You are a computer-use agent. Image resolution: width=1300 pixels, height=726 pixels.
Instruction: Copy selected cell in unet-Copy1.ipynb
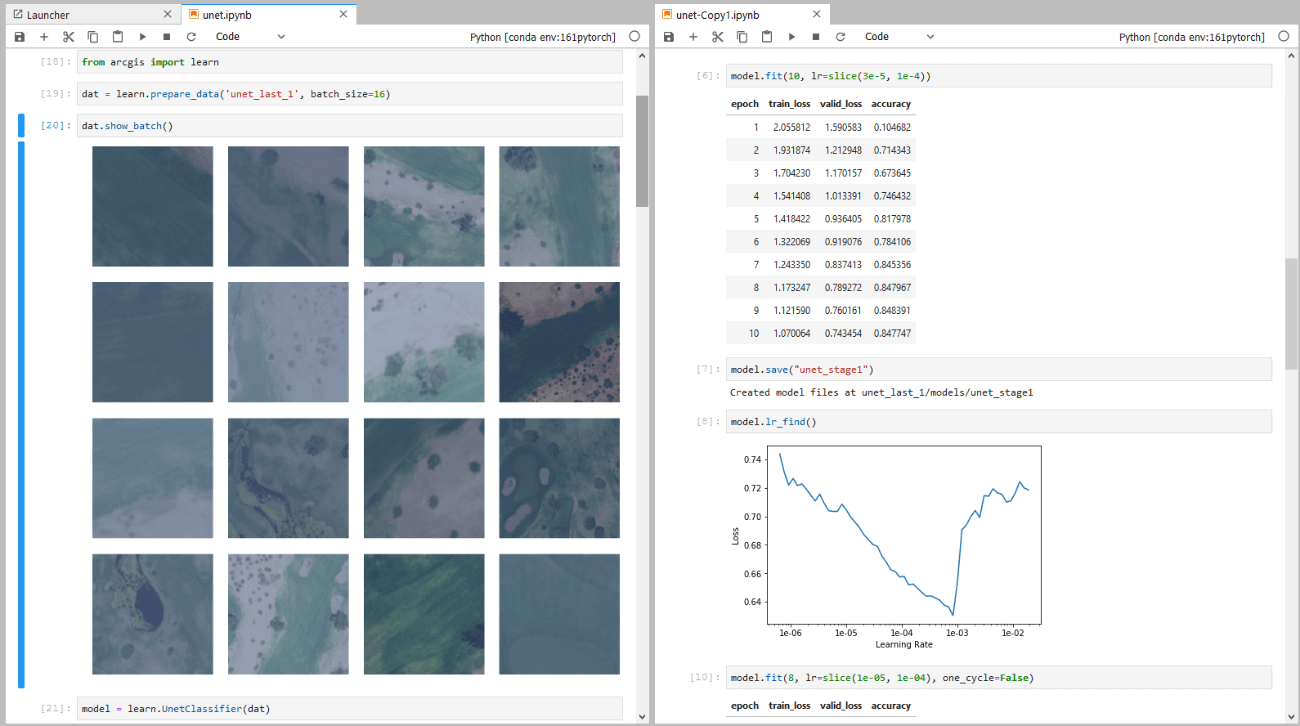(x=742, y=37)
